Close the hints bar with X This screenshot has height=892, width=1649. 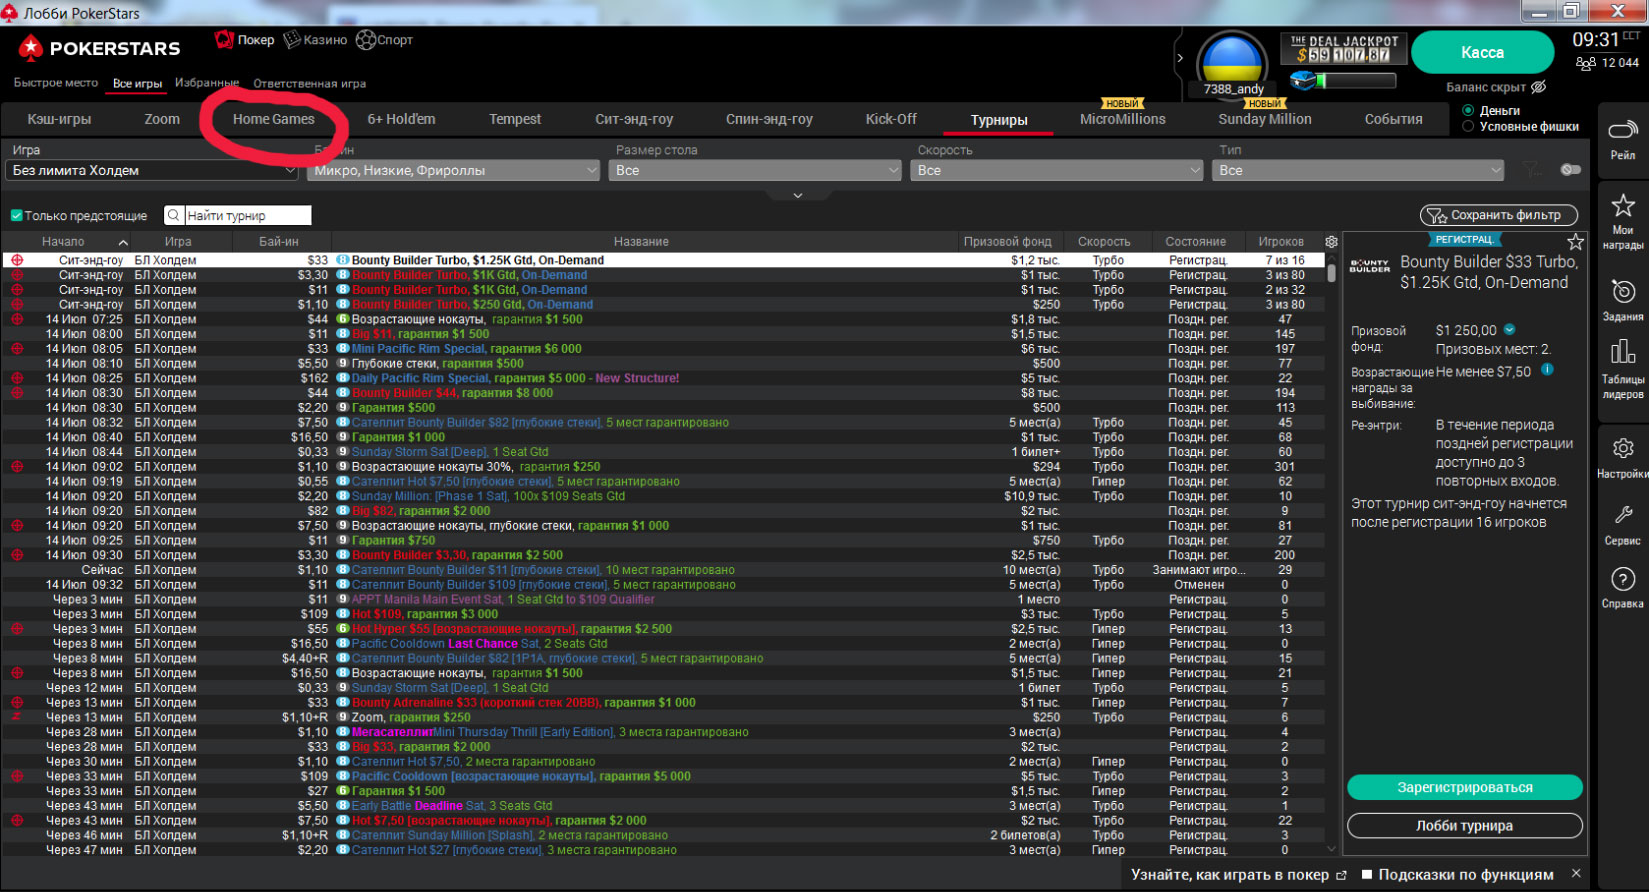point(1576,874)
